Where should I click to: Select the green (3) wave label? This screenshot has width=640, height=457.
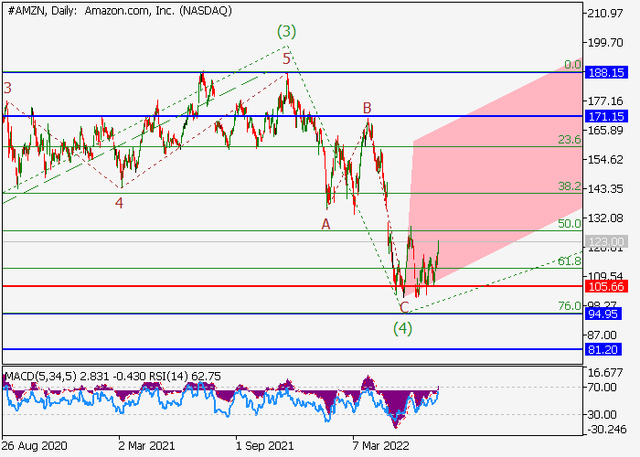point(287,31)
